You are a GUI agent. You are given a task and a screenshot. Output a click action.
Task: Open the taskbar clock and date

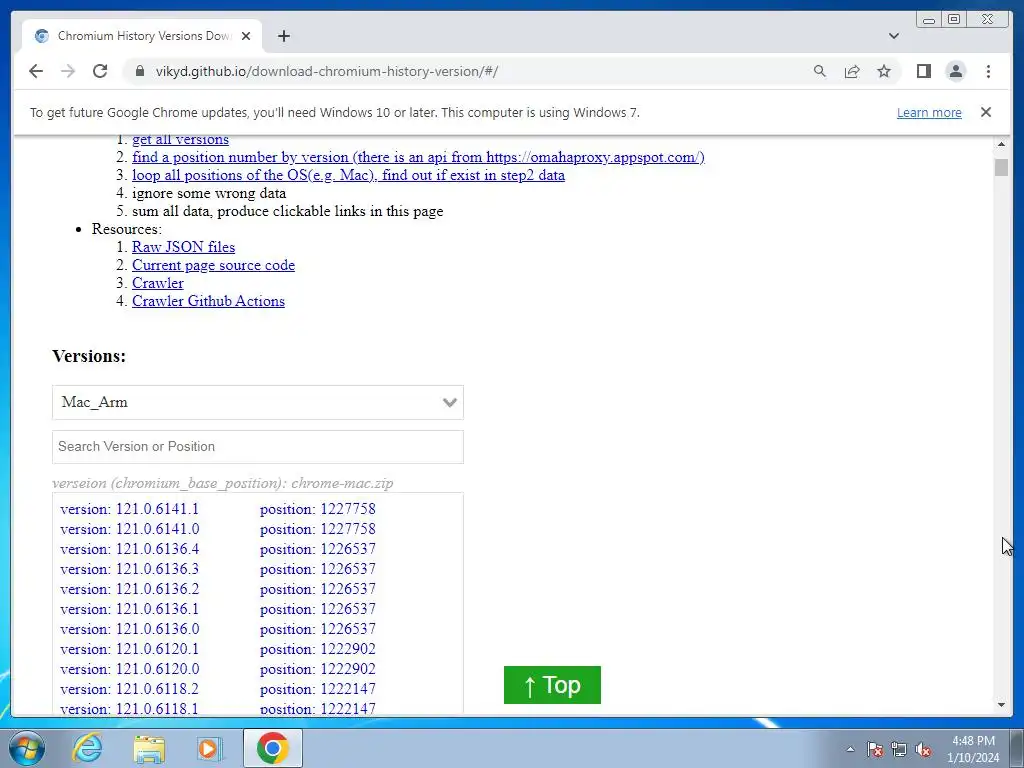tap(973, 749)
